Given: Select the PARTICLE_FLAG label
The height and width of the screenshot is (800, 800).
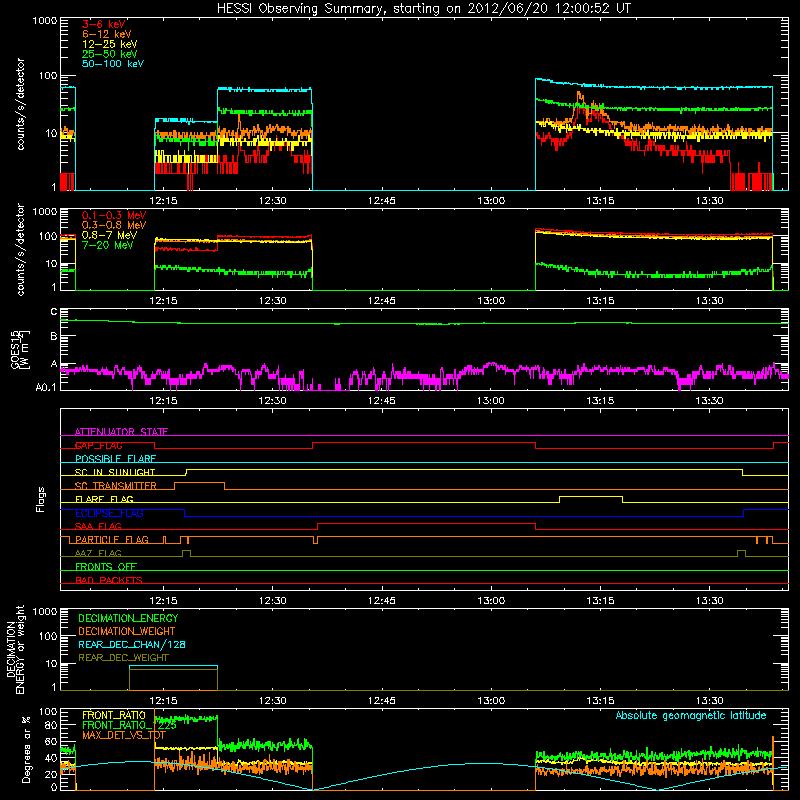Looking at the screenshot, I should 112,540.
